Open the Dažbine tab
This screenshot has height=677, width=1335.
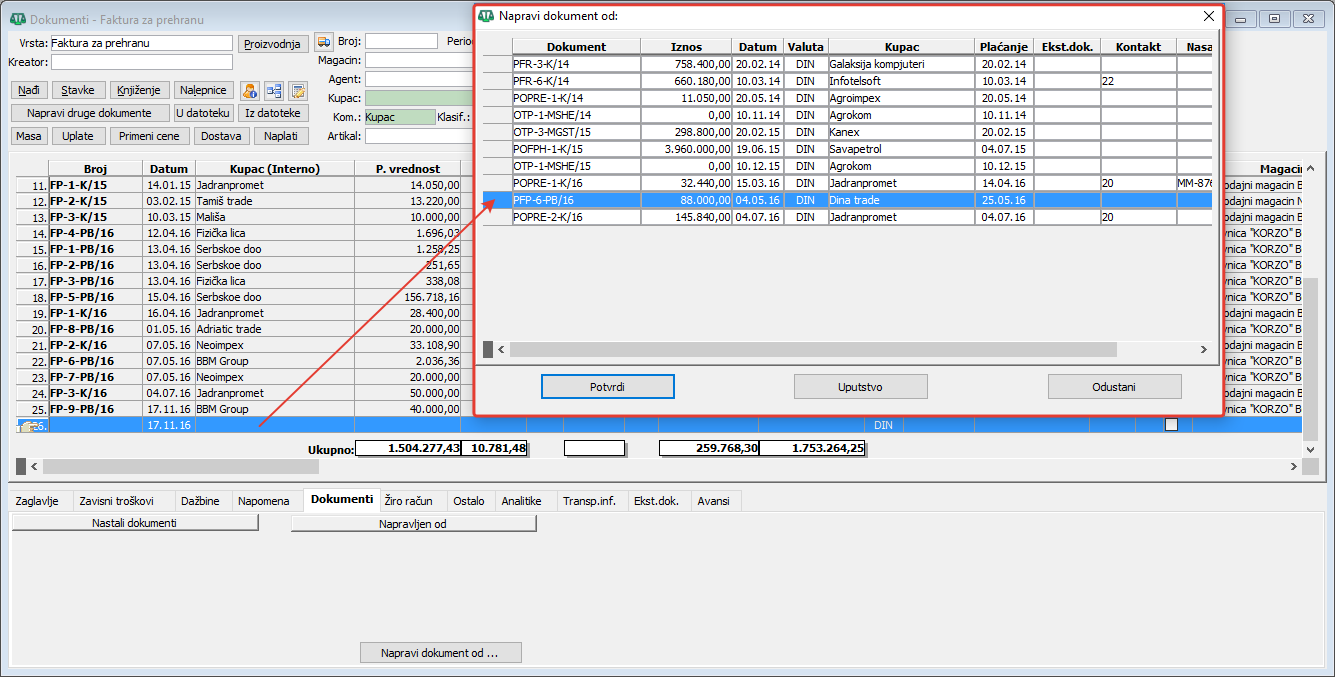pos(203,501)
